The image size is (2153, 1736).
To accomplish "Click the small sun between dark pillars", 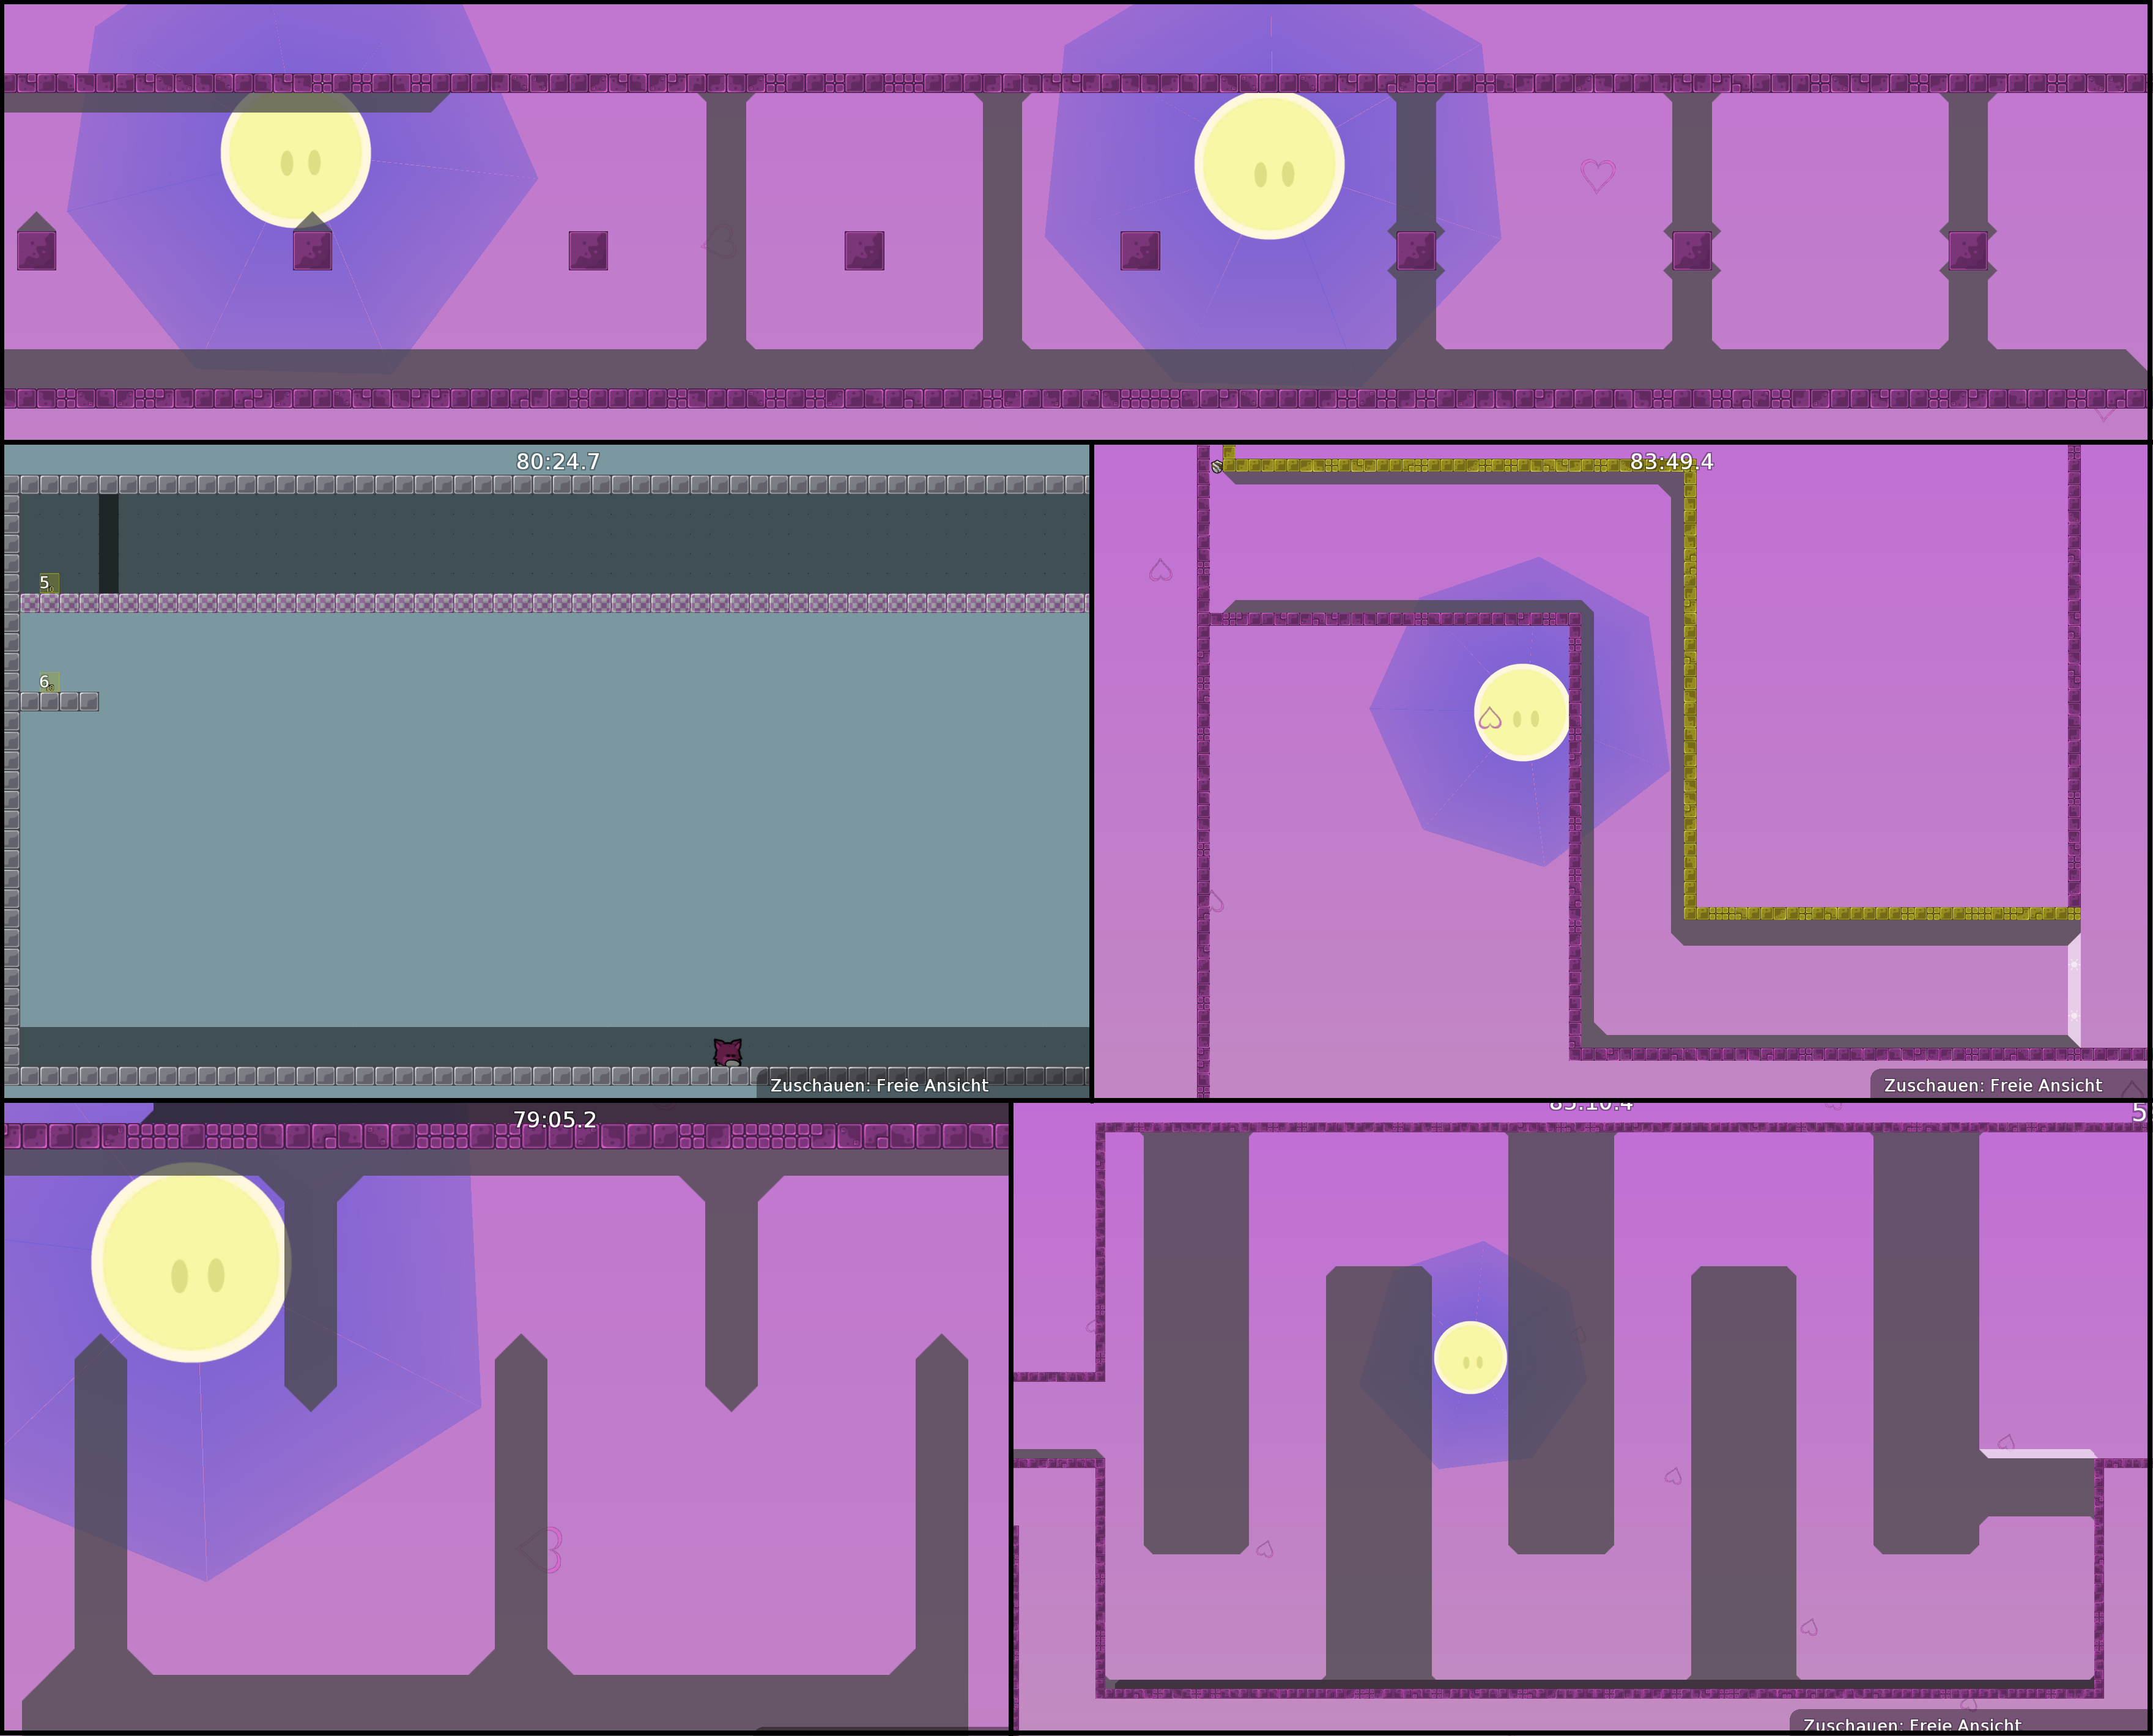I will (x=1470, y=1357).
